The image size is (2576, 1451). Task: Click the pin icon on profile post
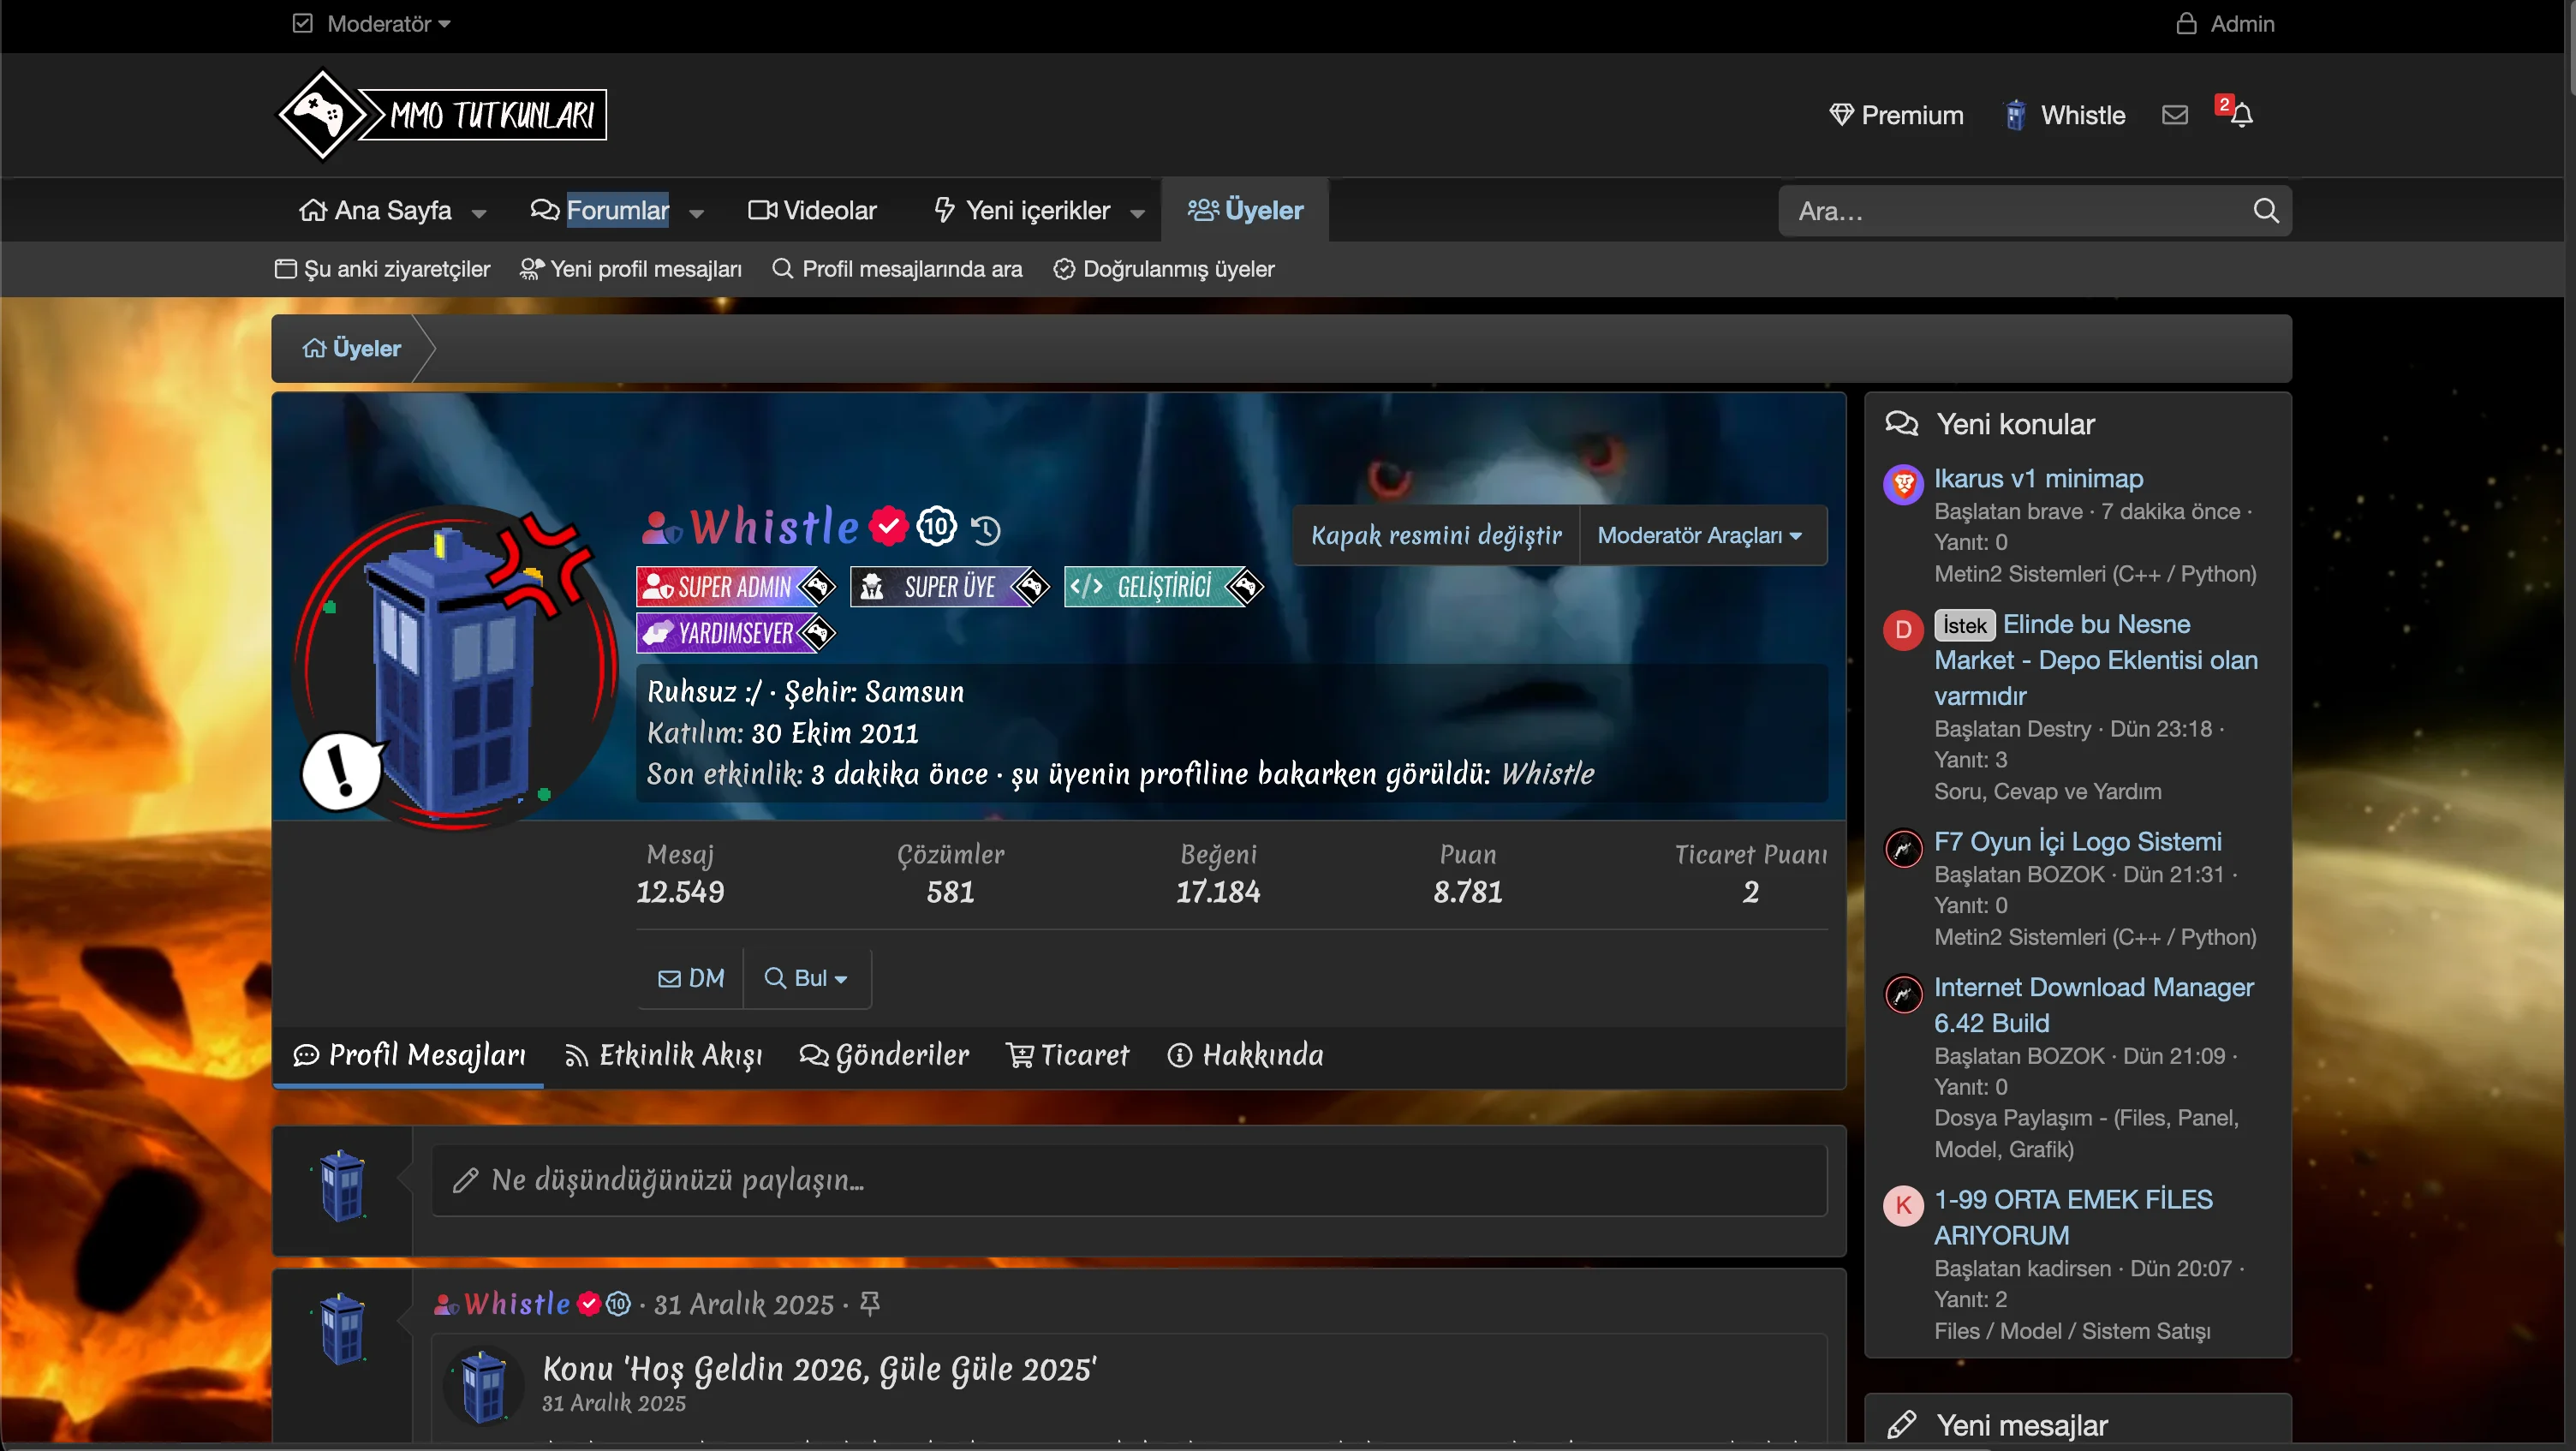pyautogui.click(x=869, y=1303)
